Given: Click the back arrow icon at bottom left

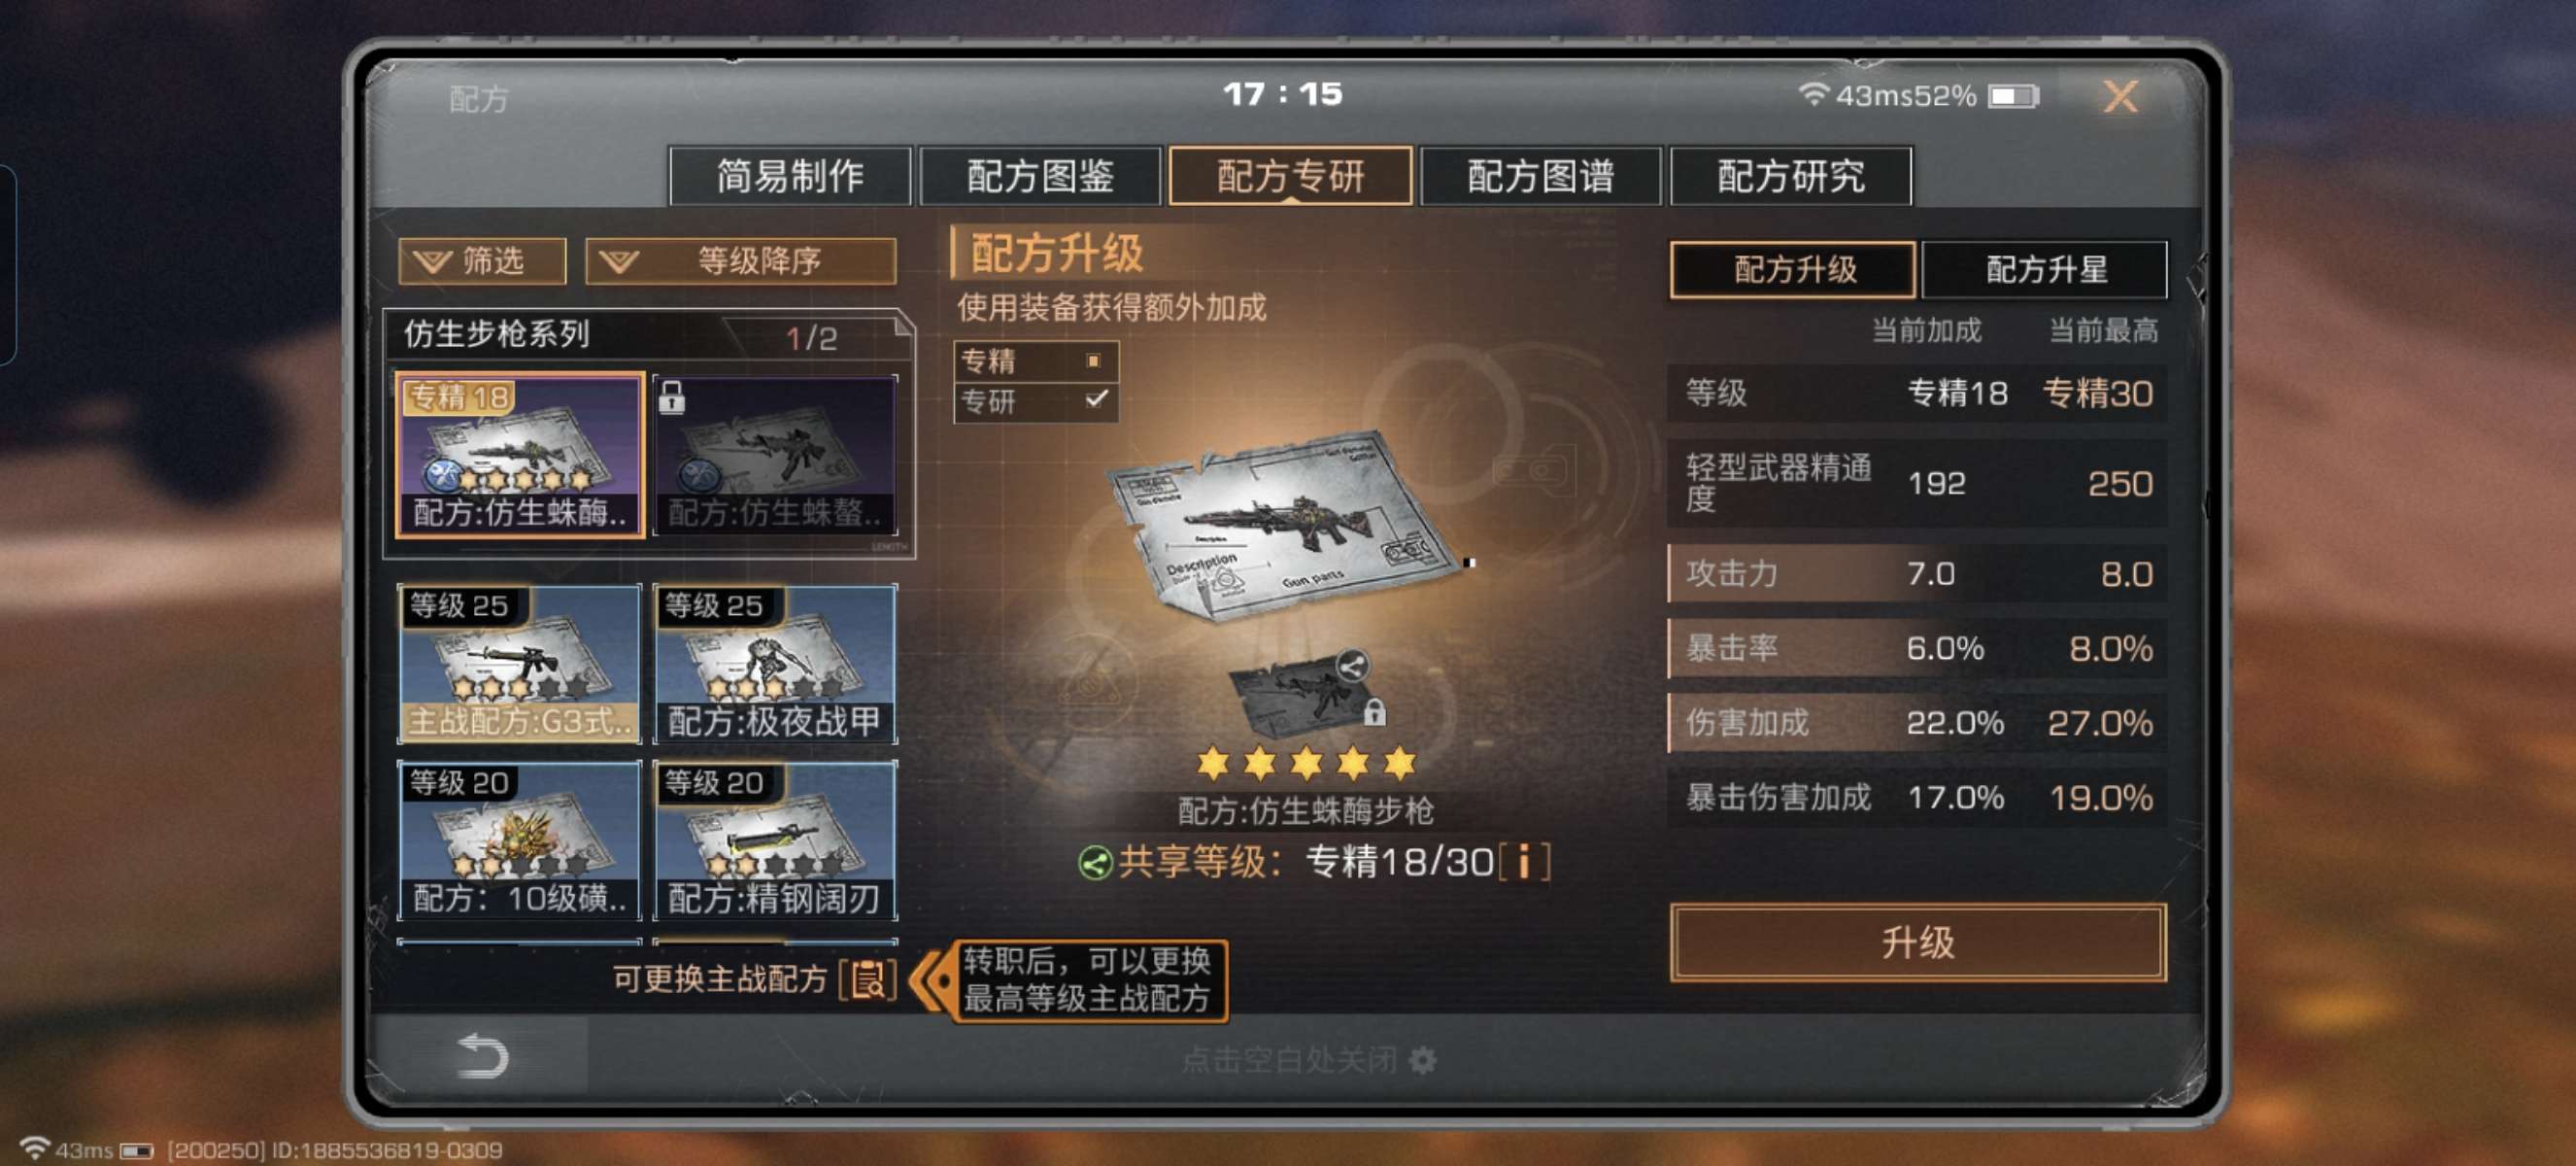Looking at the screenshot, I should click(482, 1056).
